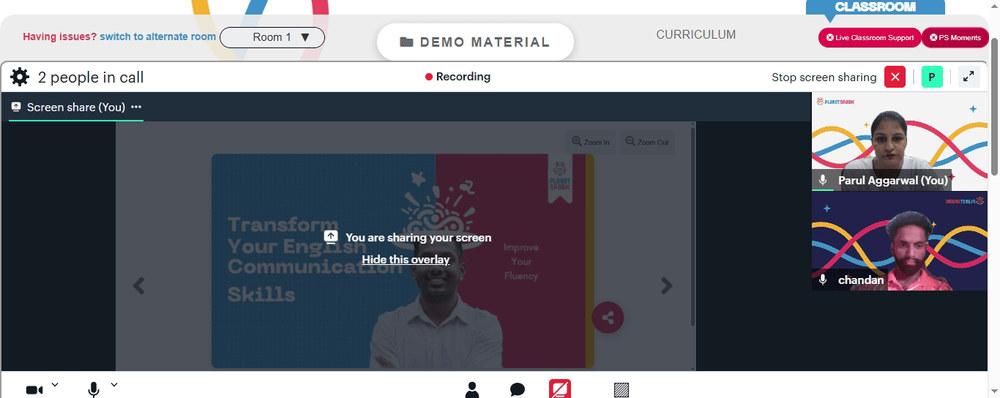1000x398 pixels.
Task: Toggle the camera icon
Action: pyautogui.click(x=34, y=390)
